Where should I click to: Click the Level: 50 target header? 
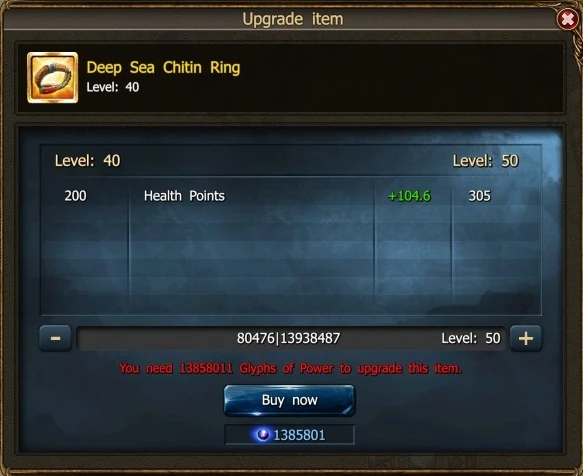coord(485,161)
